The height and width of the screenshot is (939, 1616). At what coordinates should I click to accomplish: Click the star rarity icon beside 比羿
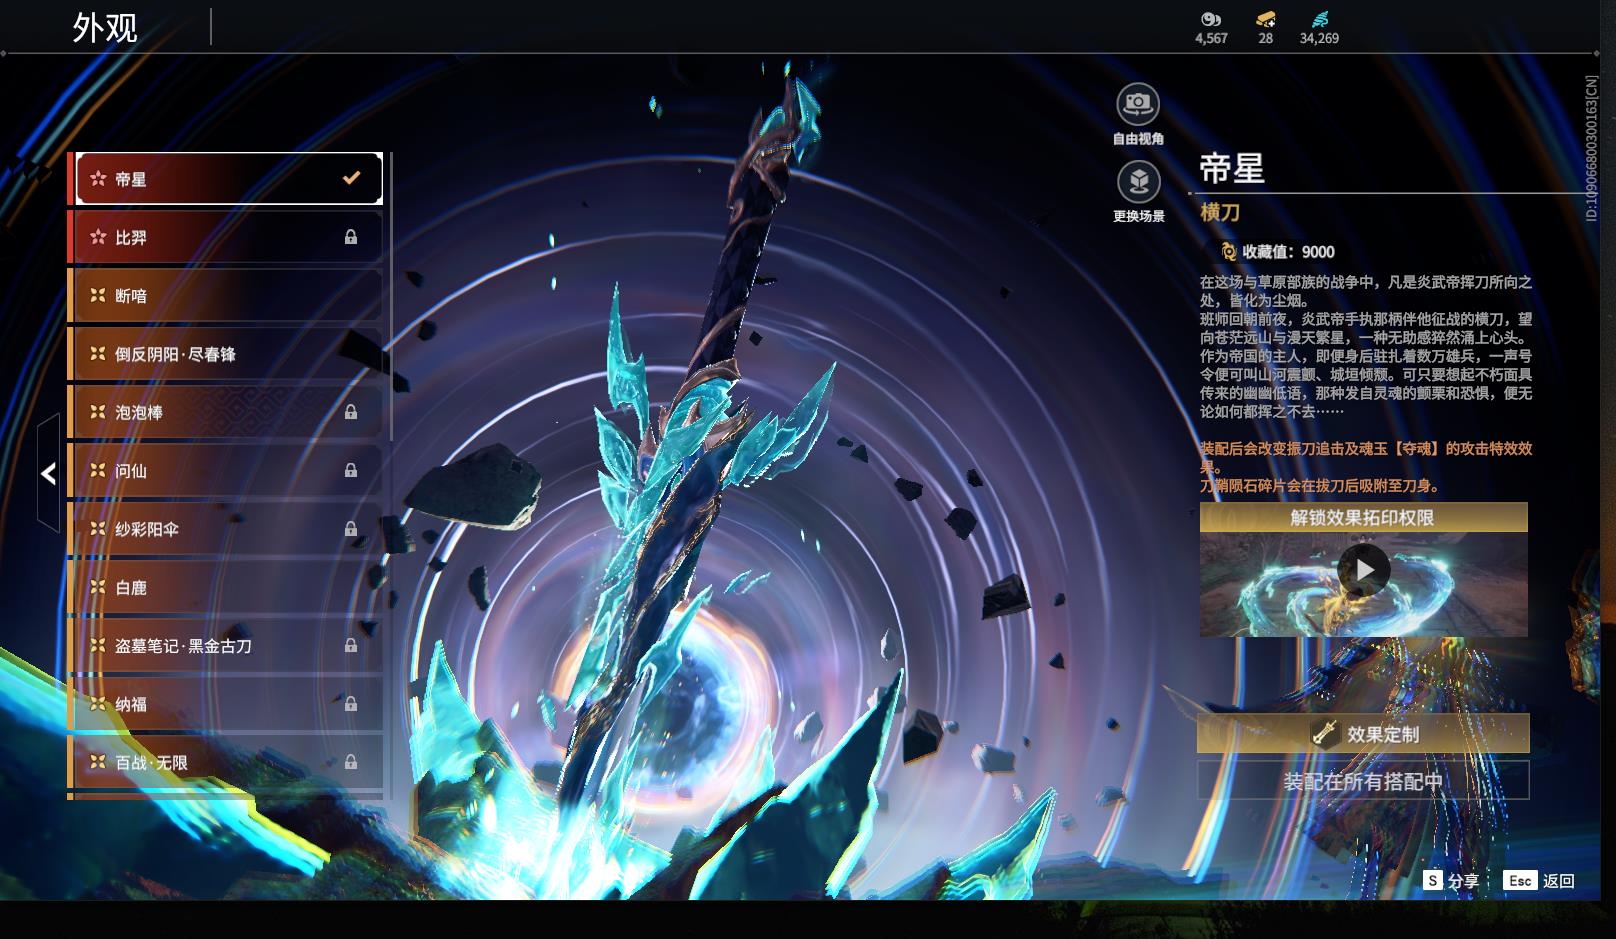pos(98,237)
